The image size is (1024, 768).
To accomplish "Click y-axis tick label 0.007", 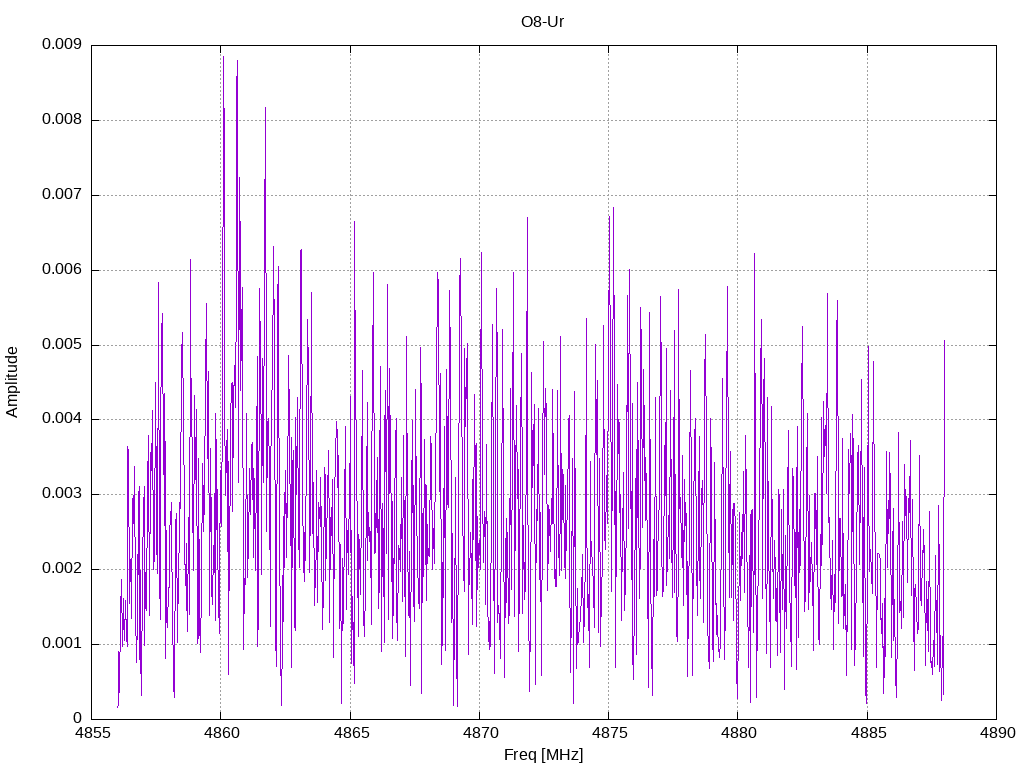I will point(62,194).
